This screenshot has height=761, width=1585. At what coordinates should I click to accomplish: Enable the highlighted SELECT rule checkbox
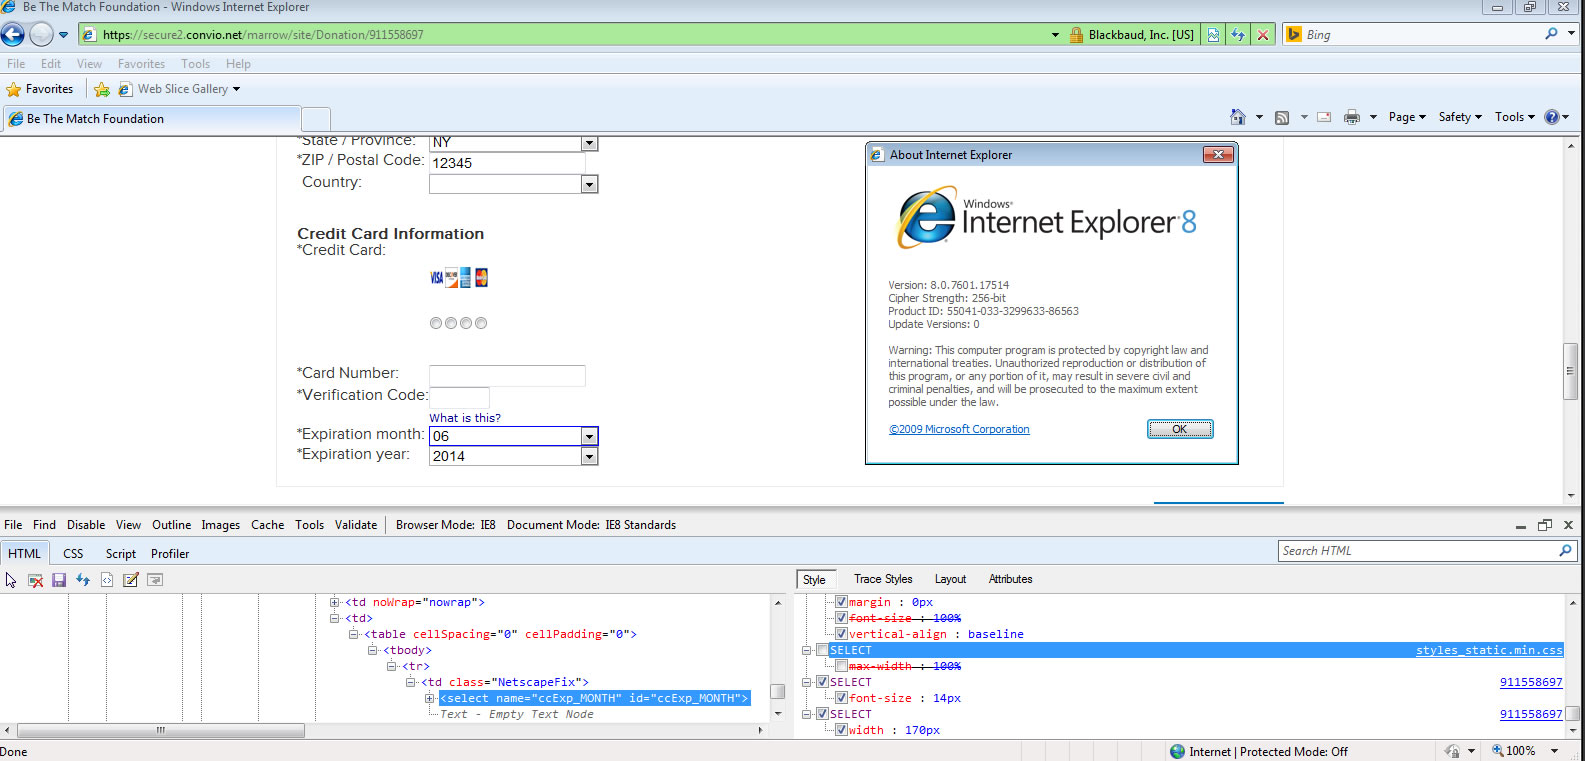[x=822, y=650]
